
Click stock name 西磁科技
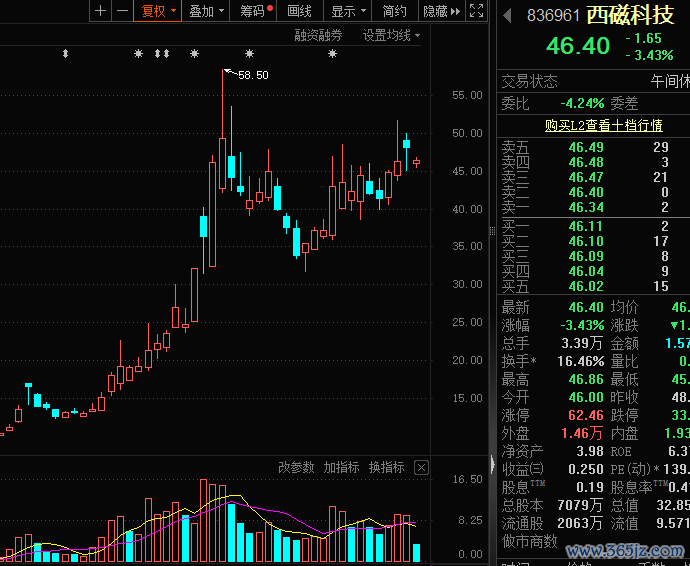tap(630, 15)
